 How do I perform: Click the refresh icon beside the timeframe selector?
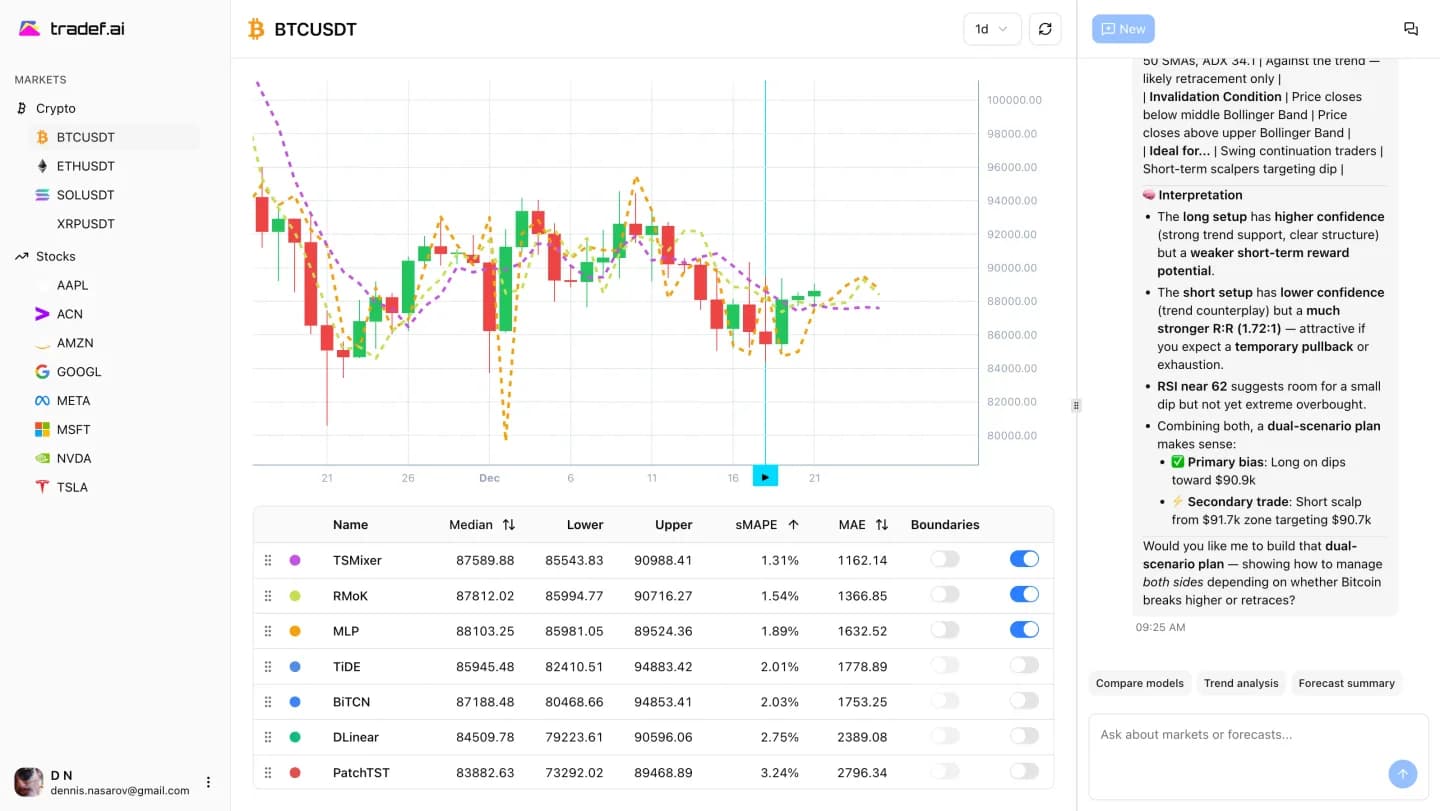point(1045,29)
